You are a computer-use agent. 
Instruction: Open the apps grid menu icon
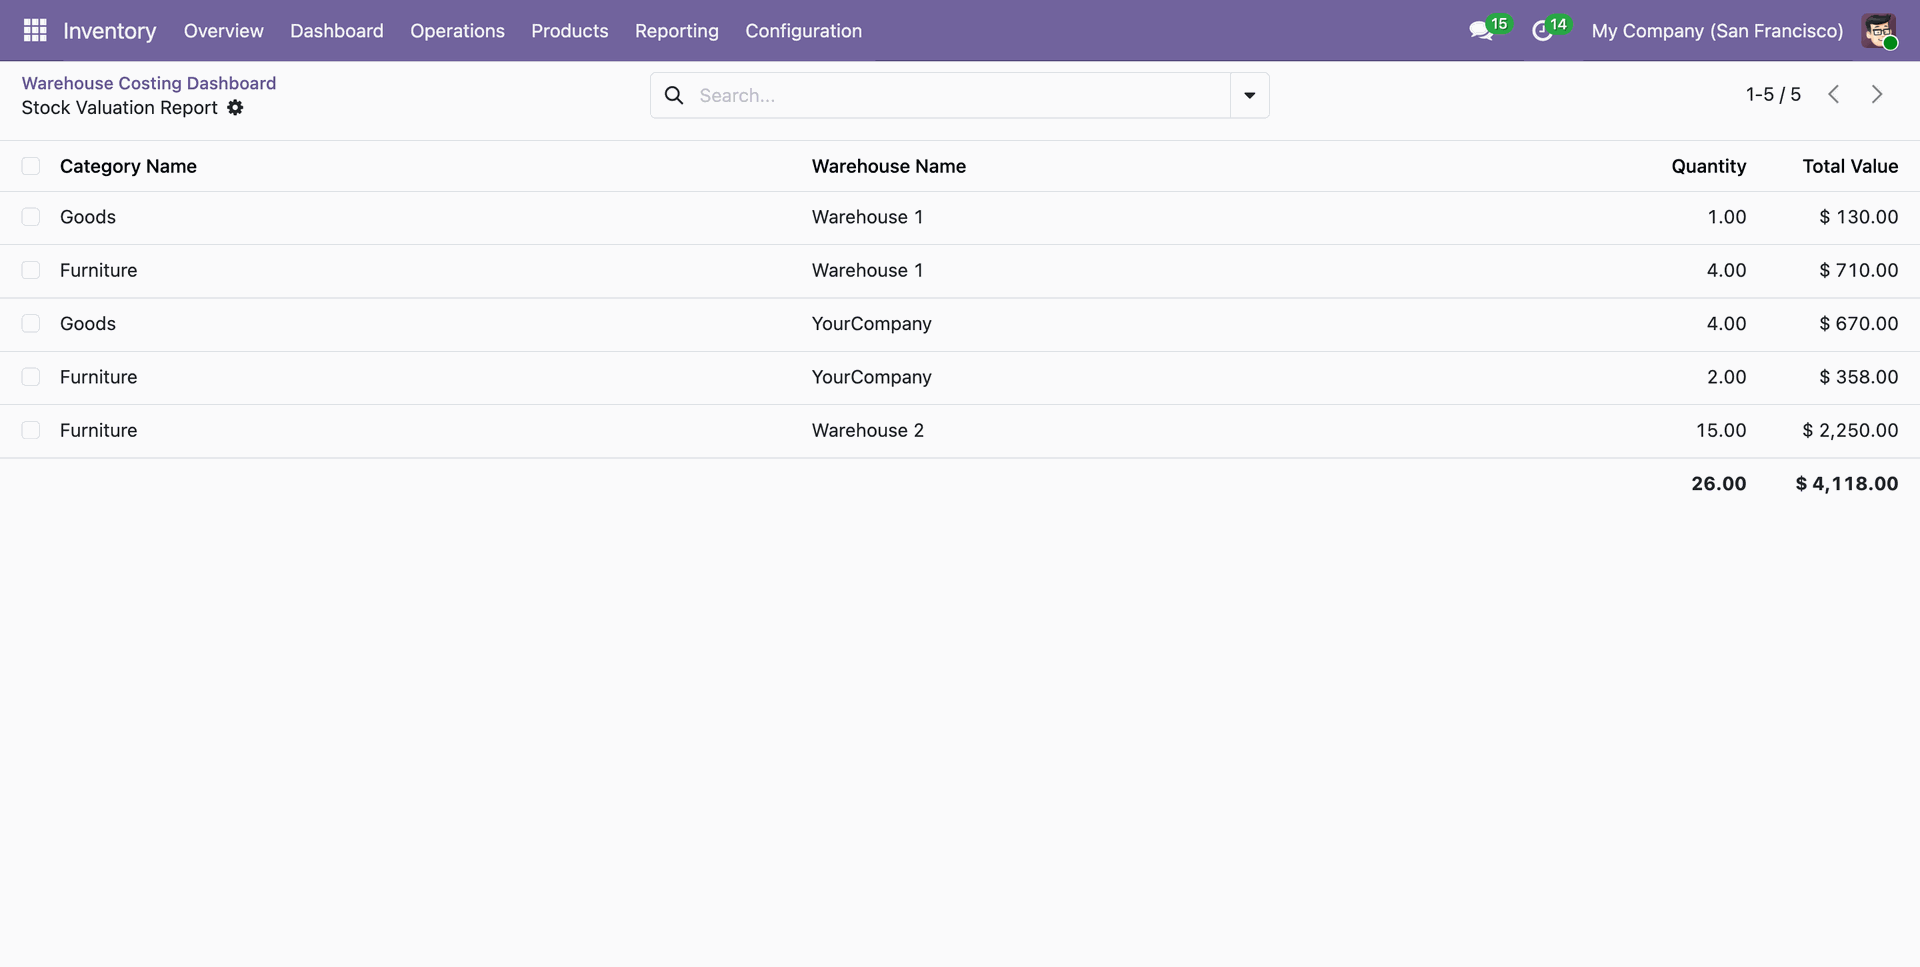tap(35, 31)
